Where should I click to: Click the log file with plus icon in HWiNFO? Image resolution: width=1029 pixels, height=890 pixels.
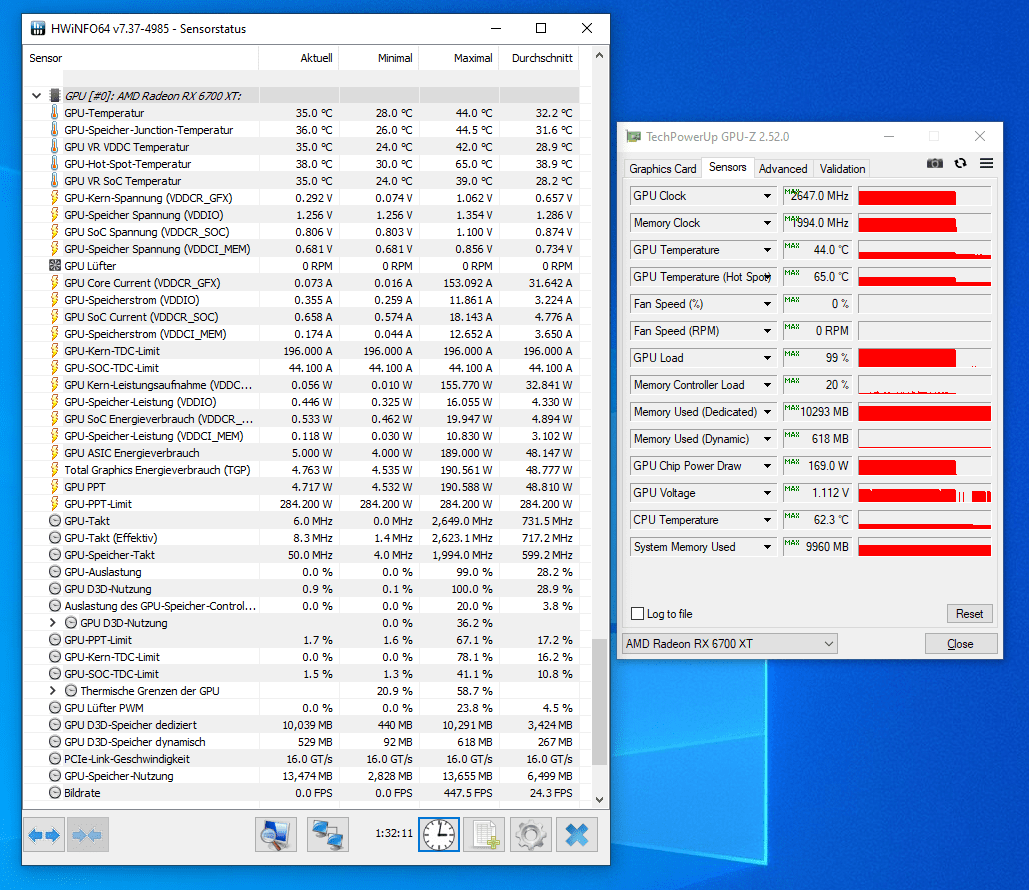point(485,835)
